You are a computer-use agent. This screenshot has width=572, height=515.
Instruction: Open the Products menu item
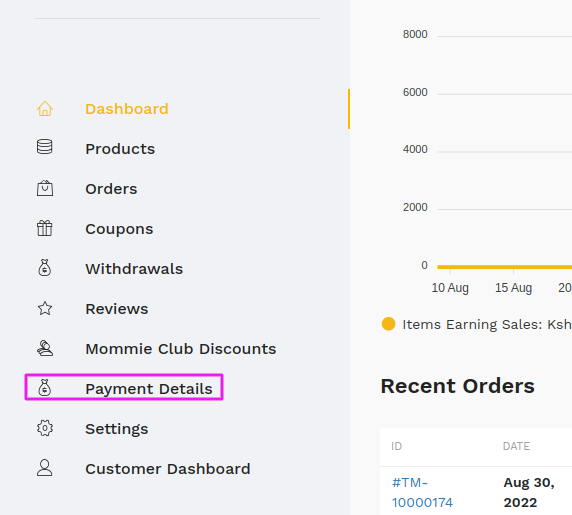[x=120, y=149]
